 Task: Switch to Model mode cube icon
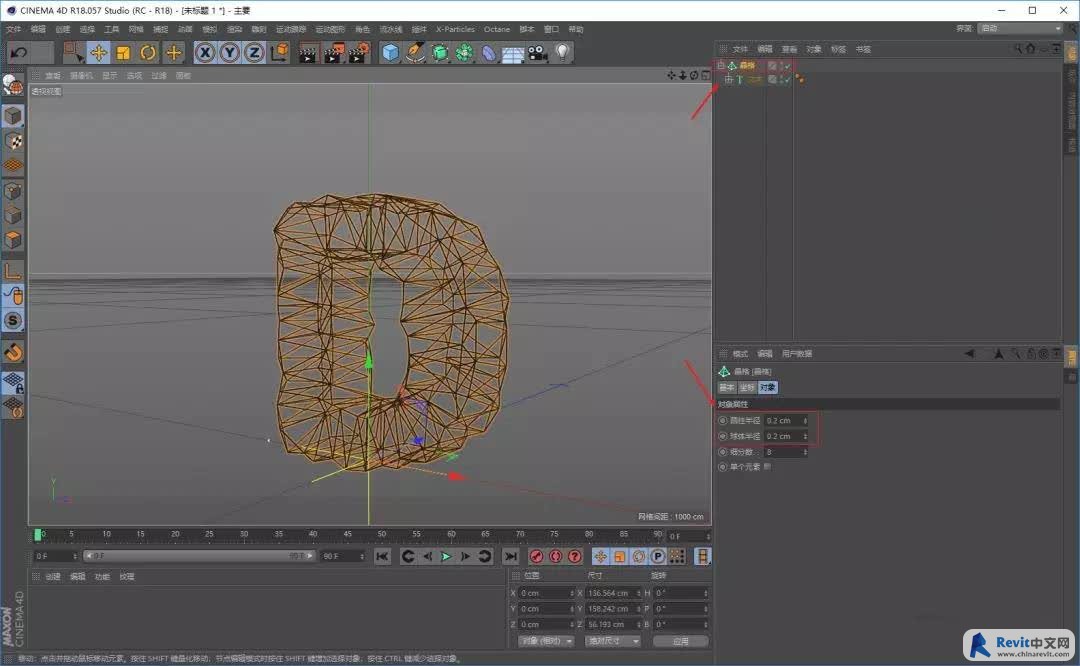(13, 116)
